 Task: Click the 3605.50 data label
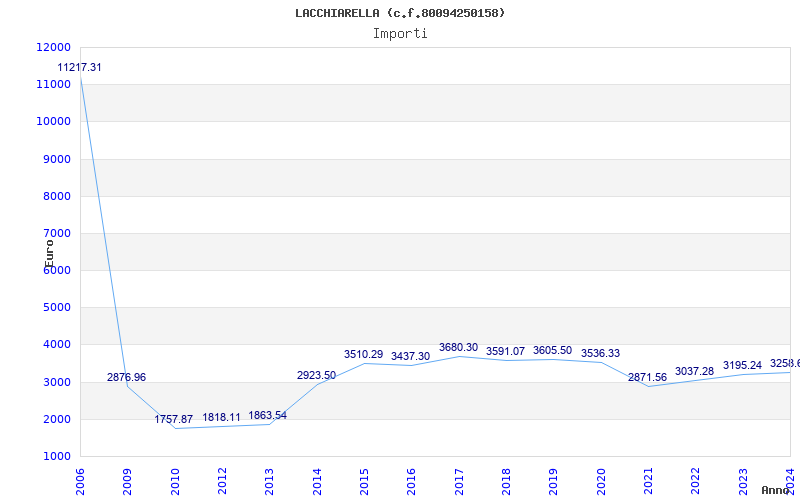click(x=553, y=351)
